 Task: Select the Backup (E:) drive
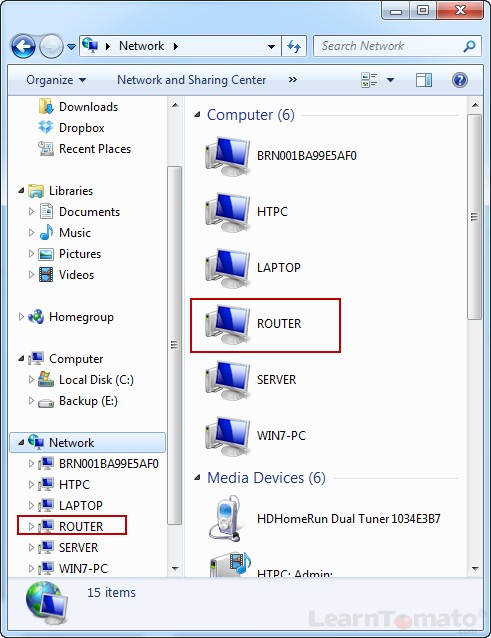click(x=88, y=401)
